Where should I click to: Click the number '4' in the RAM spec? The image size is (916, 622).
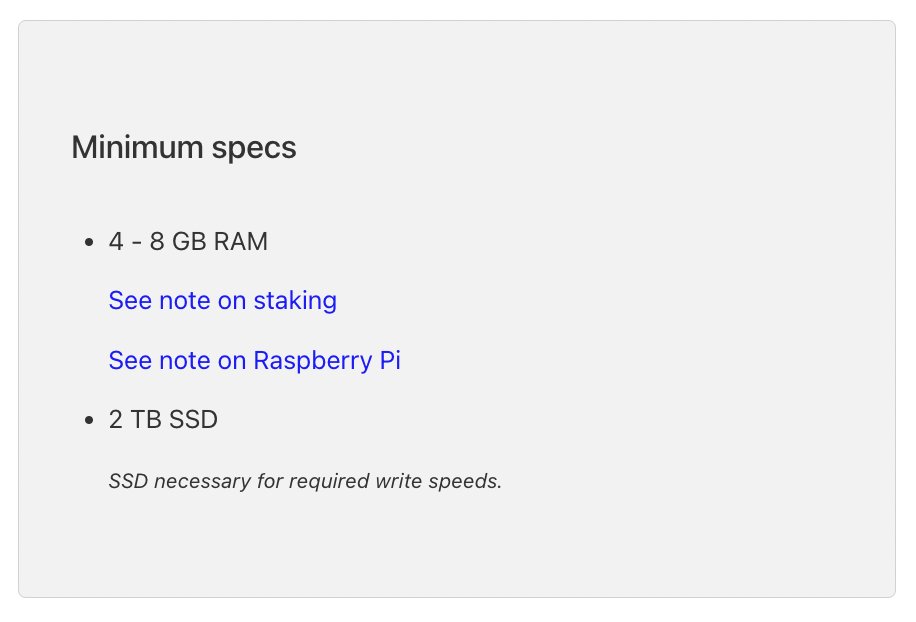(x=116, y=242)
